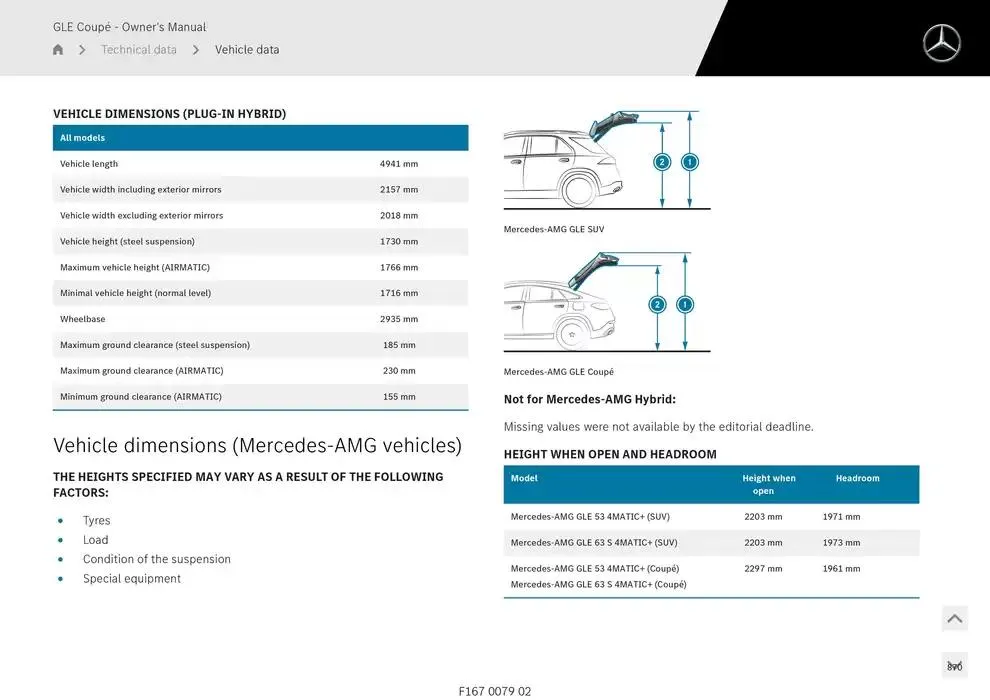Click the page number box at bottom right

954,666
